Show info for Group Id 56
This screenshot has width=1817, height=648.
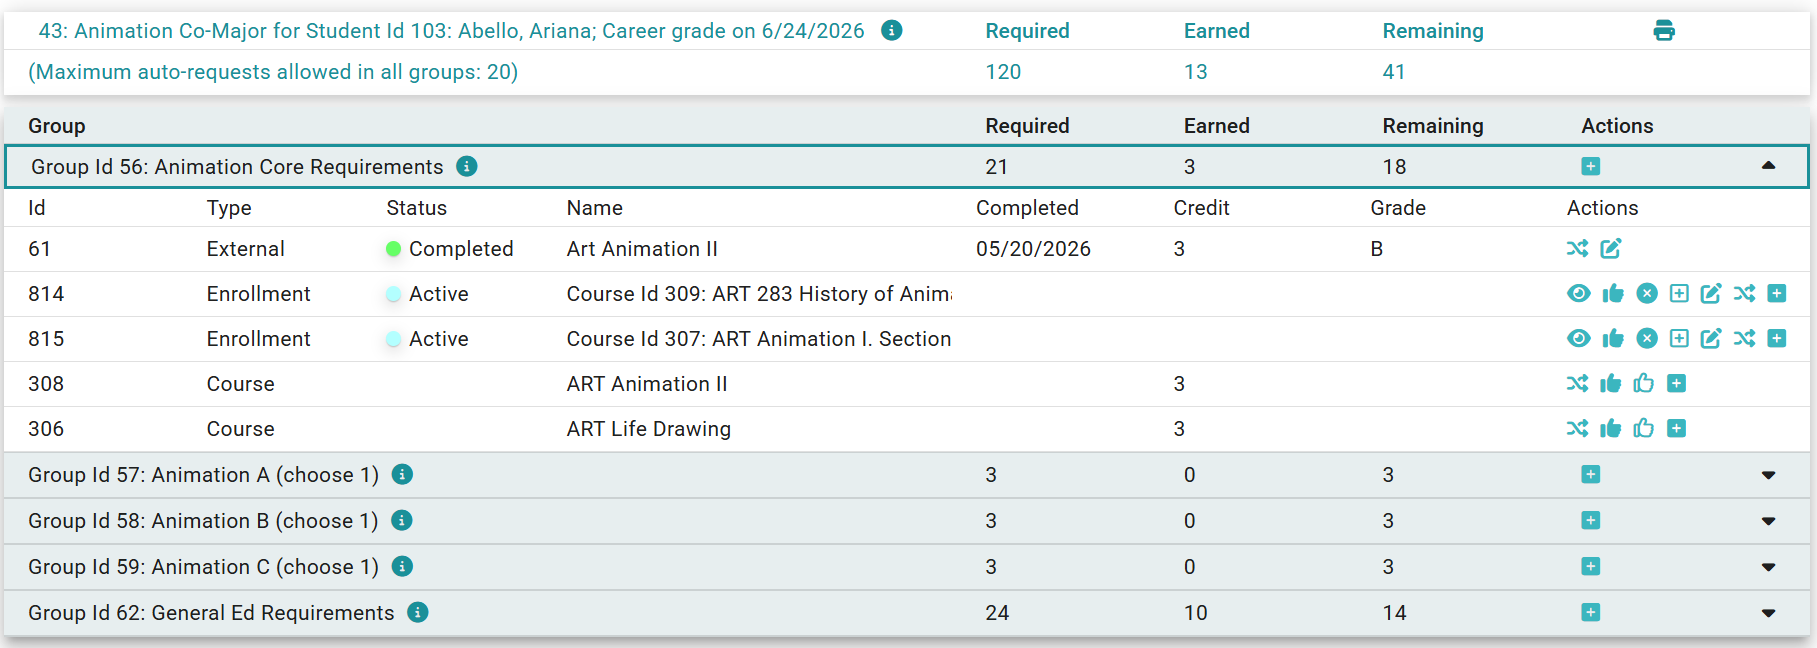click(467, 166)
